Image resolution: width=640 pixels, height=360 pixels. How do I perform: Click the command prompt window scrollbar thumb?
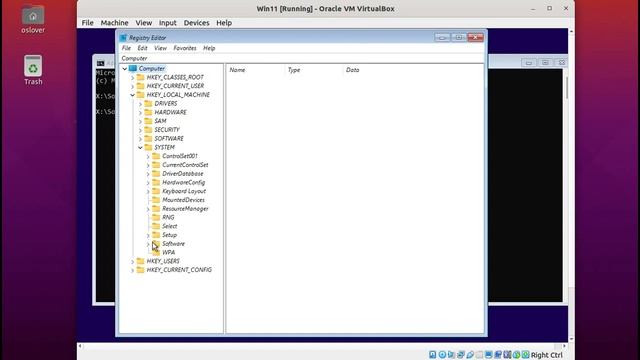pyautogui.click(x=567, y=88)
